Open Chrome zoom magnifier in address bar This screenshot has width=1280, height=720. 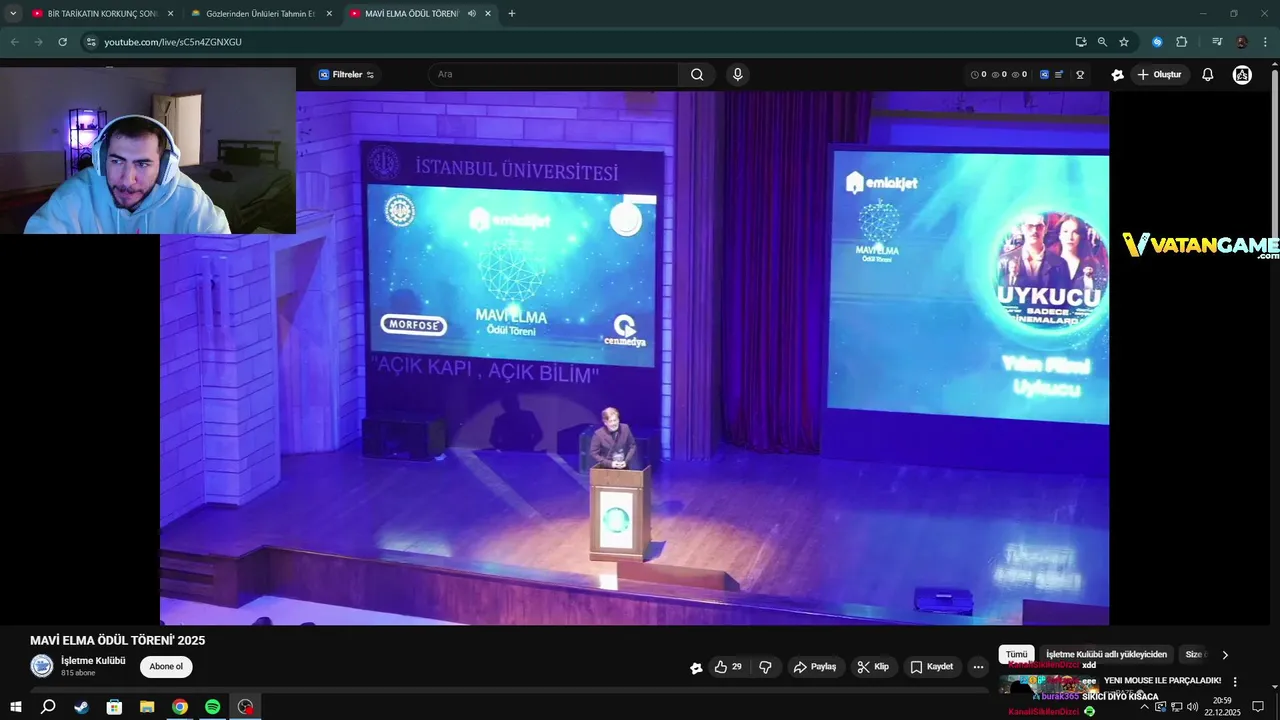pos(1102,42)
